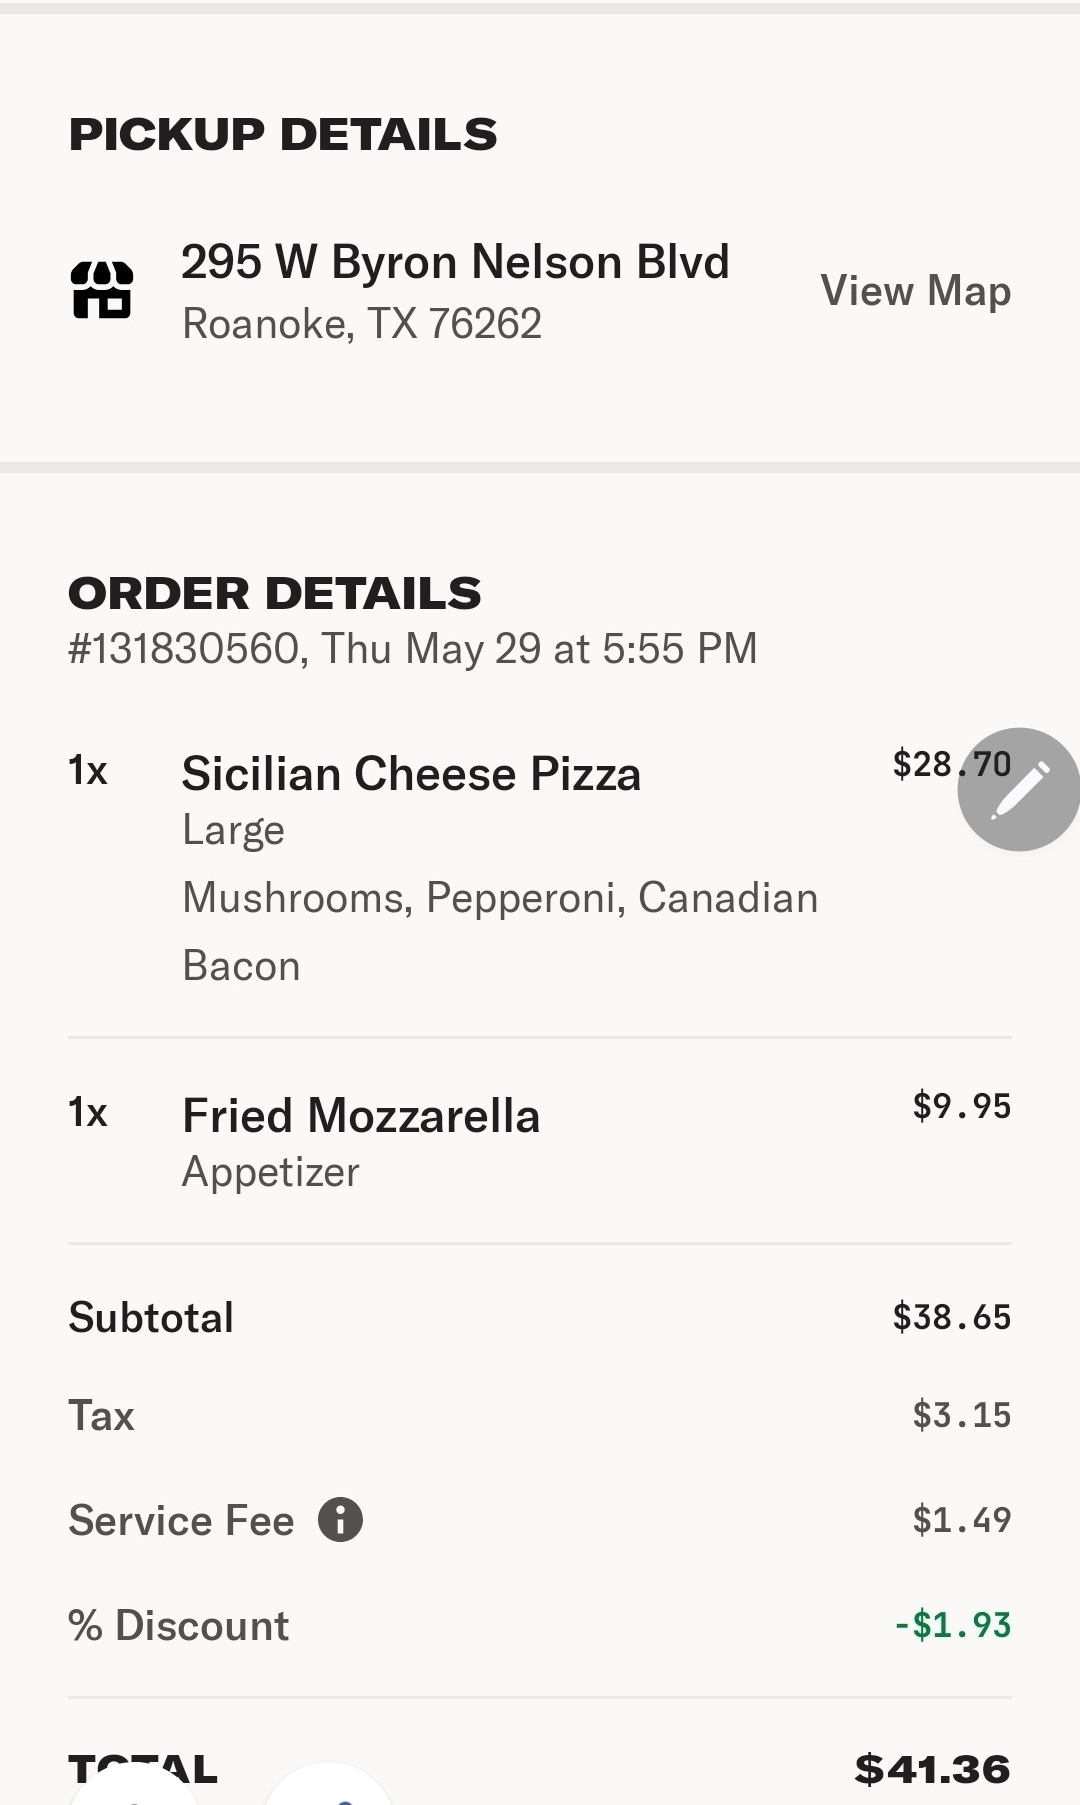Image resolution: width=1080 pixels, height=1805 pixels.
Task: Tap the Tax amount $3.15
Action: click(961, 1415)
